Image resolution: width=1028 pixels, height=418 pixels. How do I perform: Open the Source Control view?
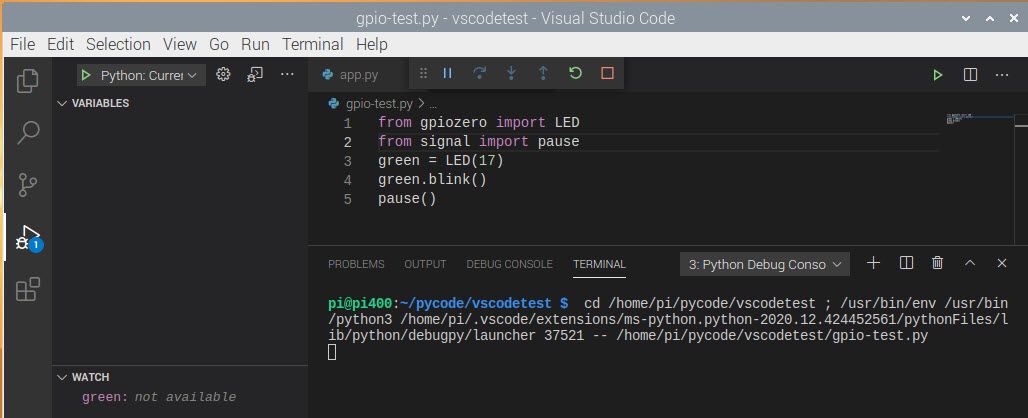tap(27, 185)
